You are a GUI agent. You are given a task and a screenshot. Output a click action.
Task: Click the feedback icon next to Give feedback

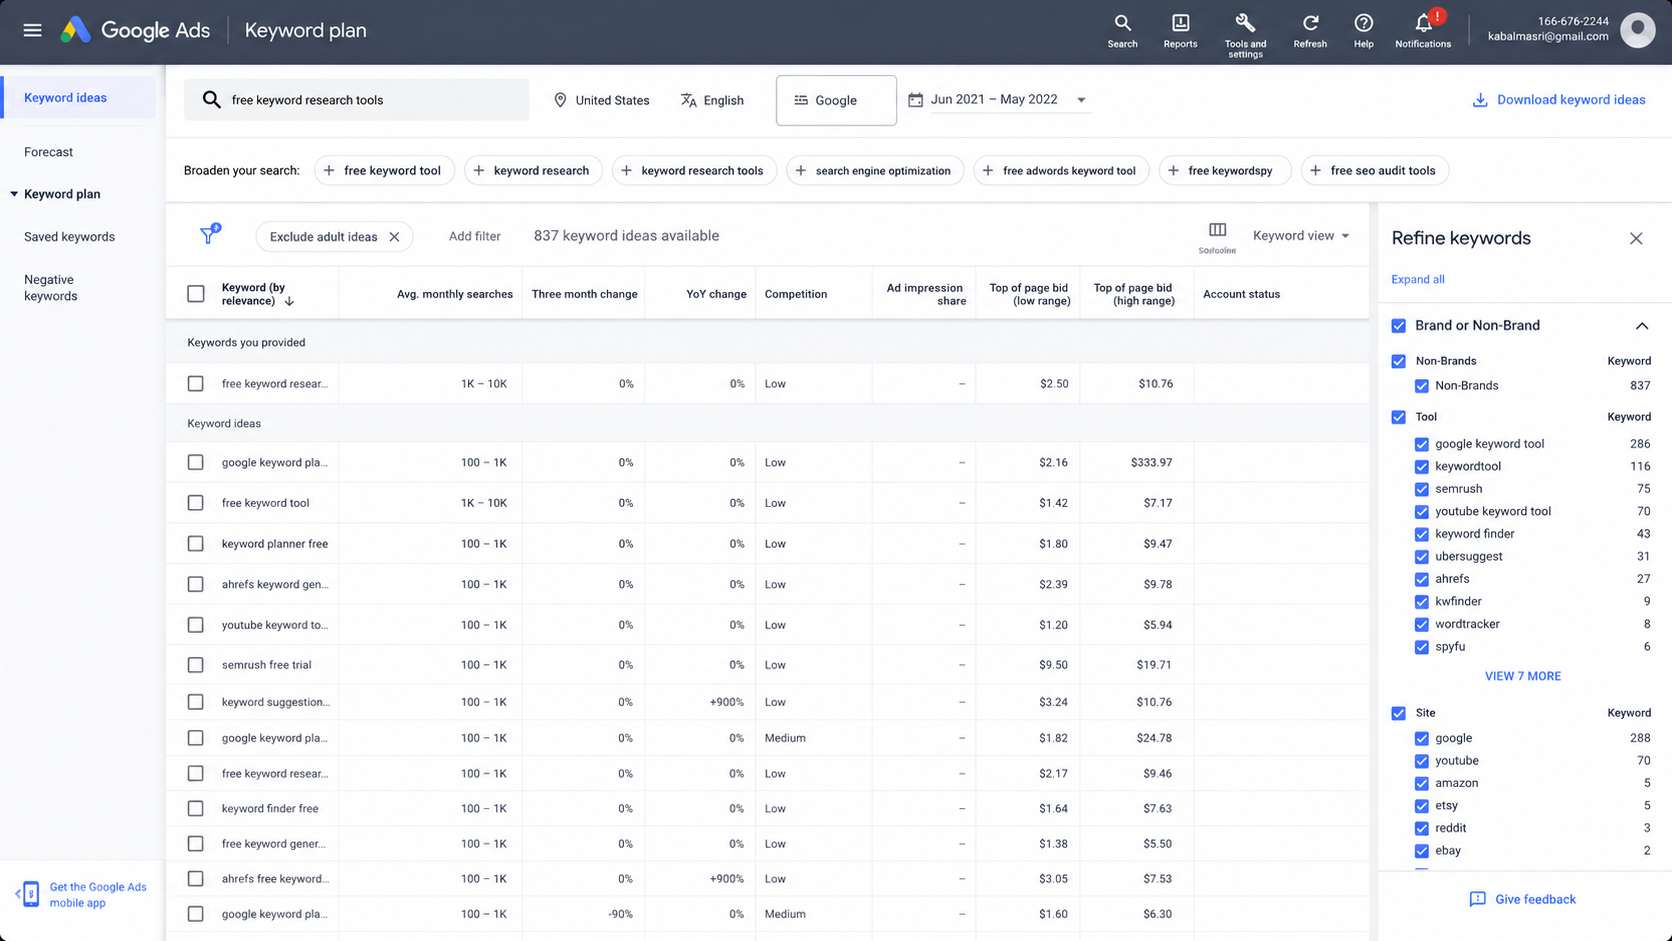[x=1477, y=899]
